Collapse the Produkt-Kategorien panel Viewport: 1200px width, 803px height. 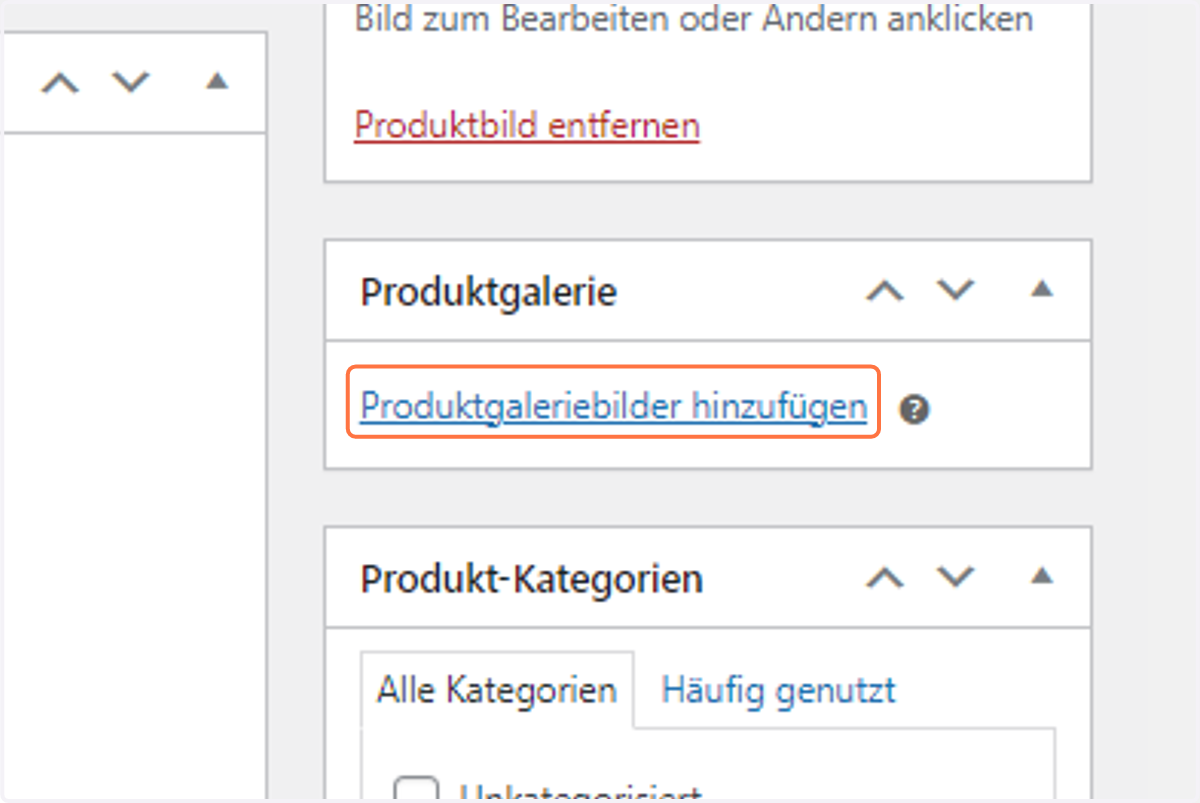(x=1042, y=576)
